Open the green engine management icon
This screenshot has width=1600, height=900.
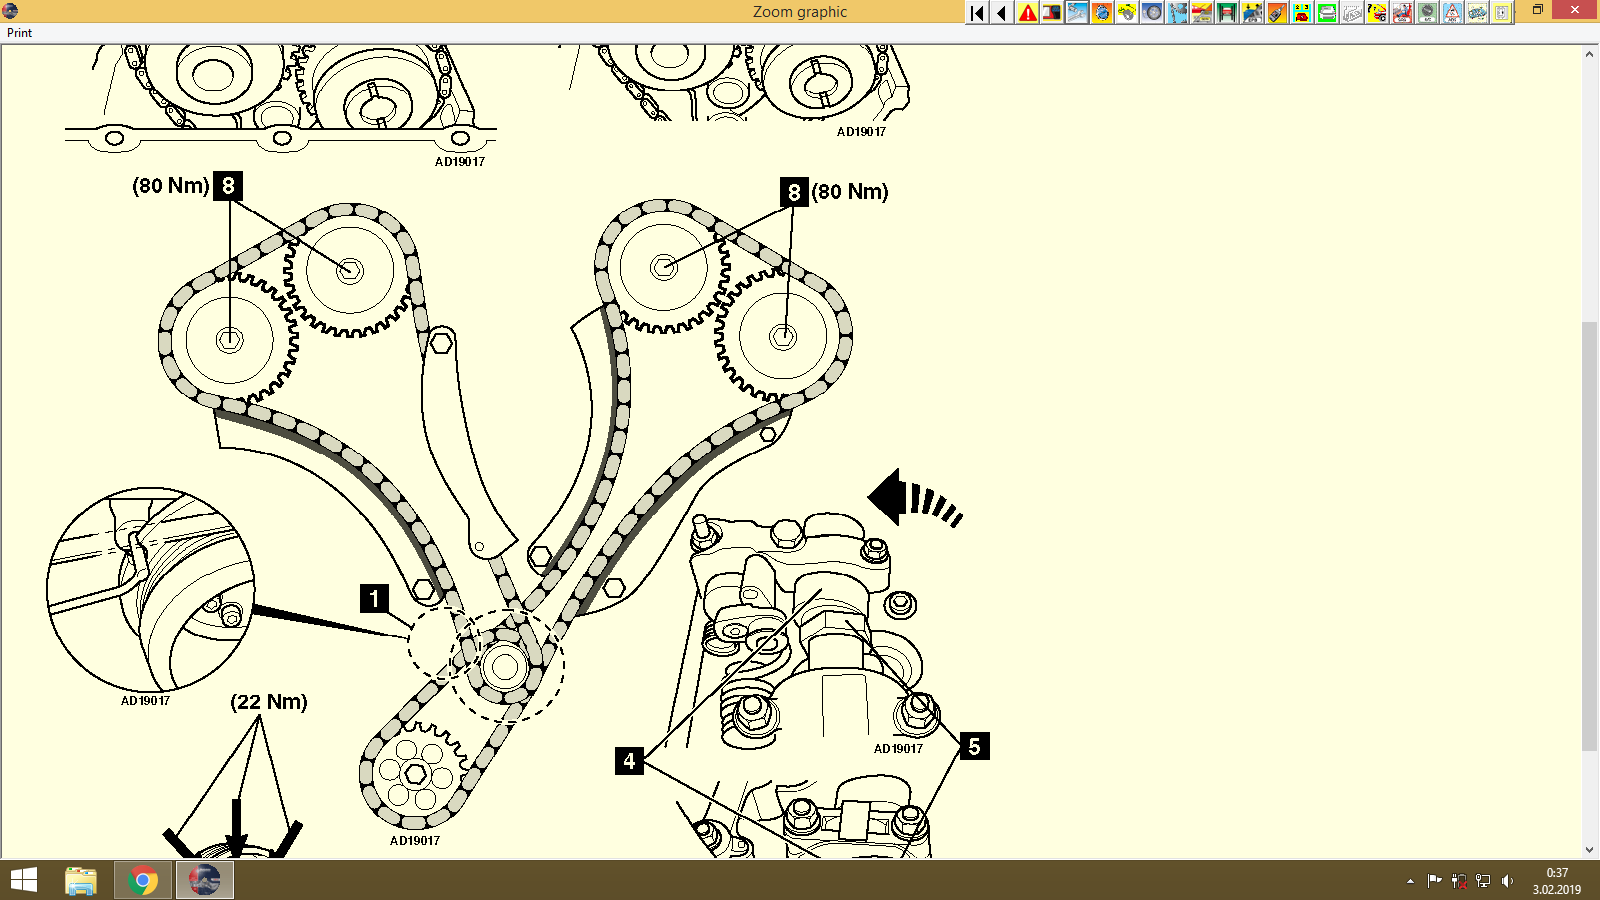coord(1326,13)
